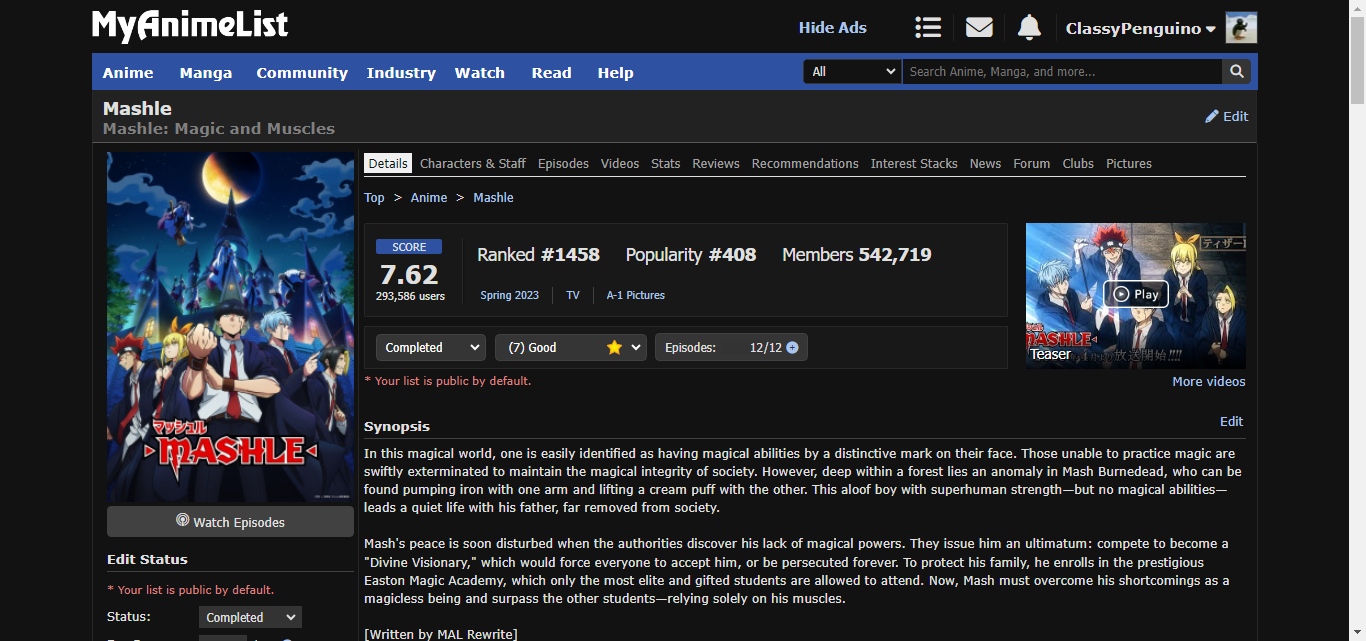Viewport: 1366px width, 641px height.
Task: Switch to the Videos tab
Action: click(620, 163)
